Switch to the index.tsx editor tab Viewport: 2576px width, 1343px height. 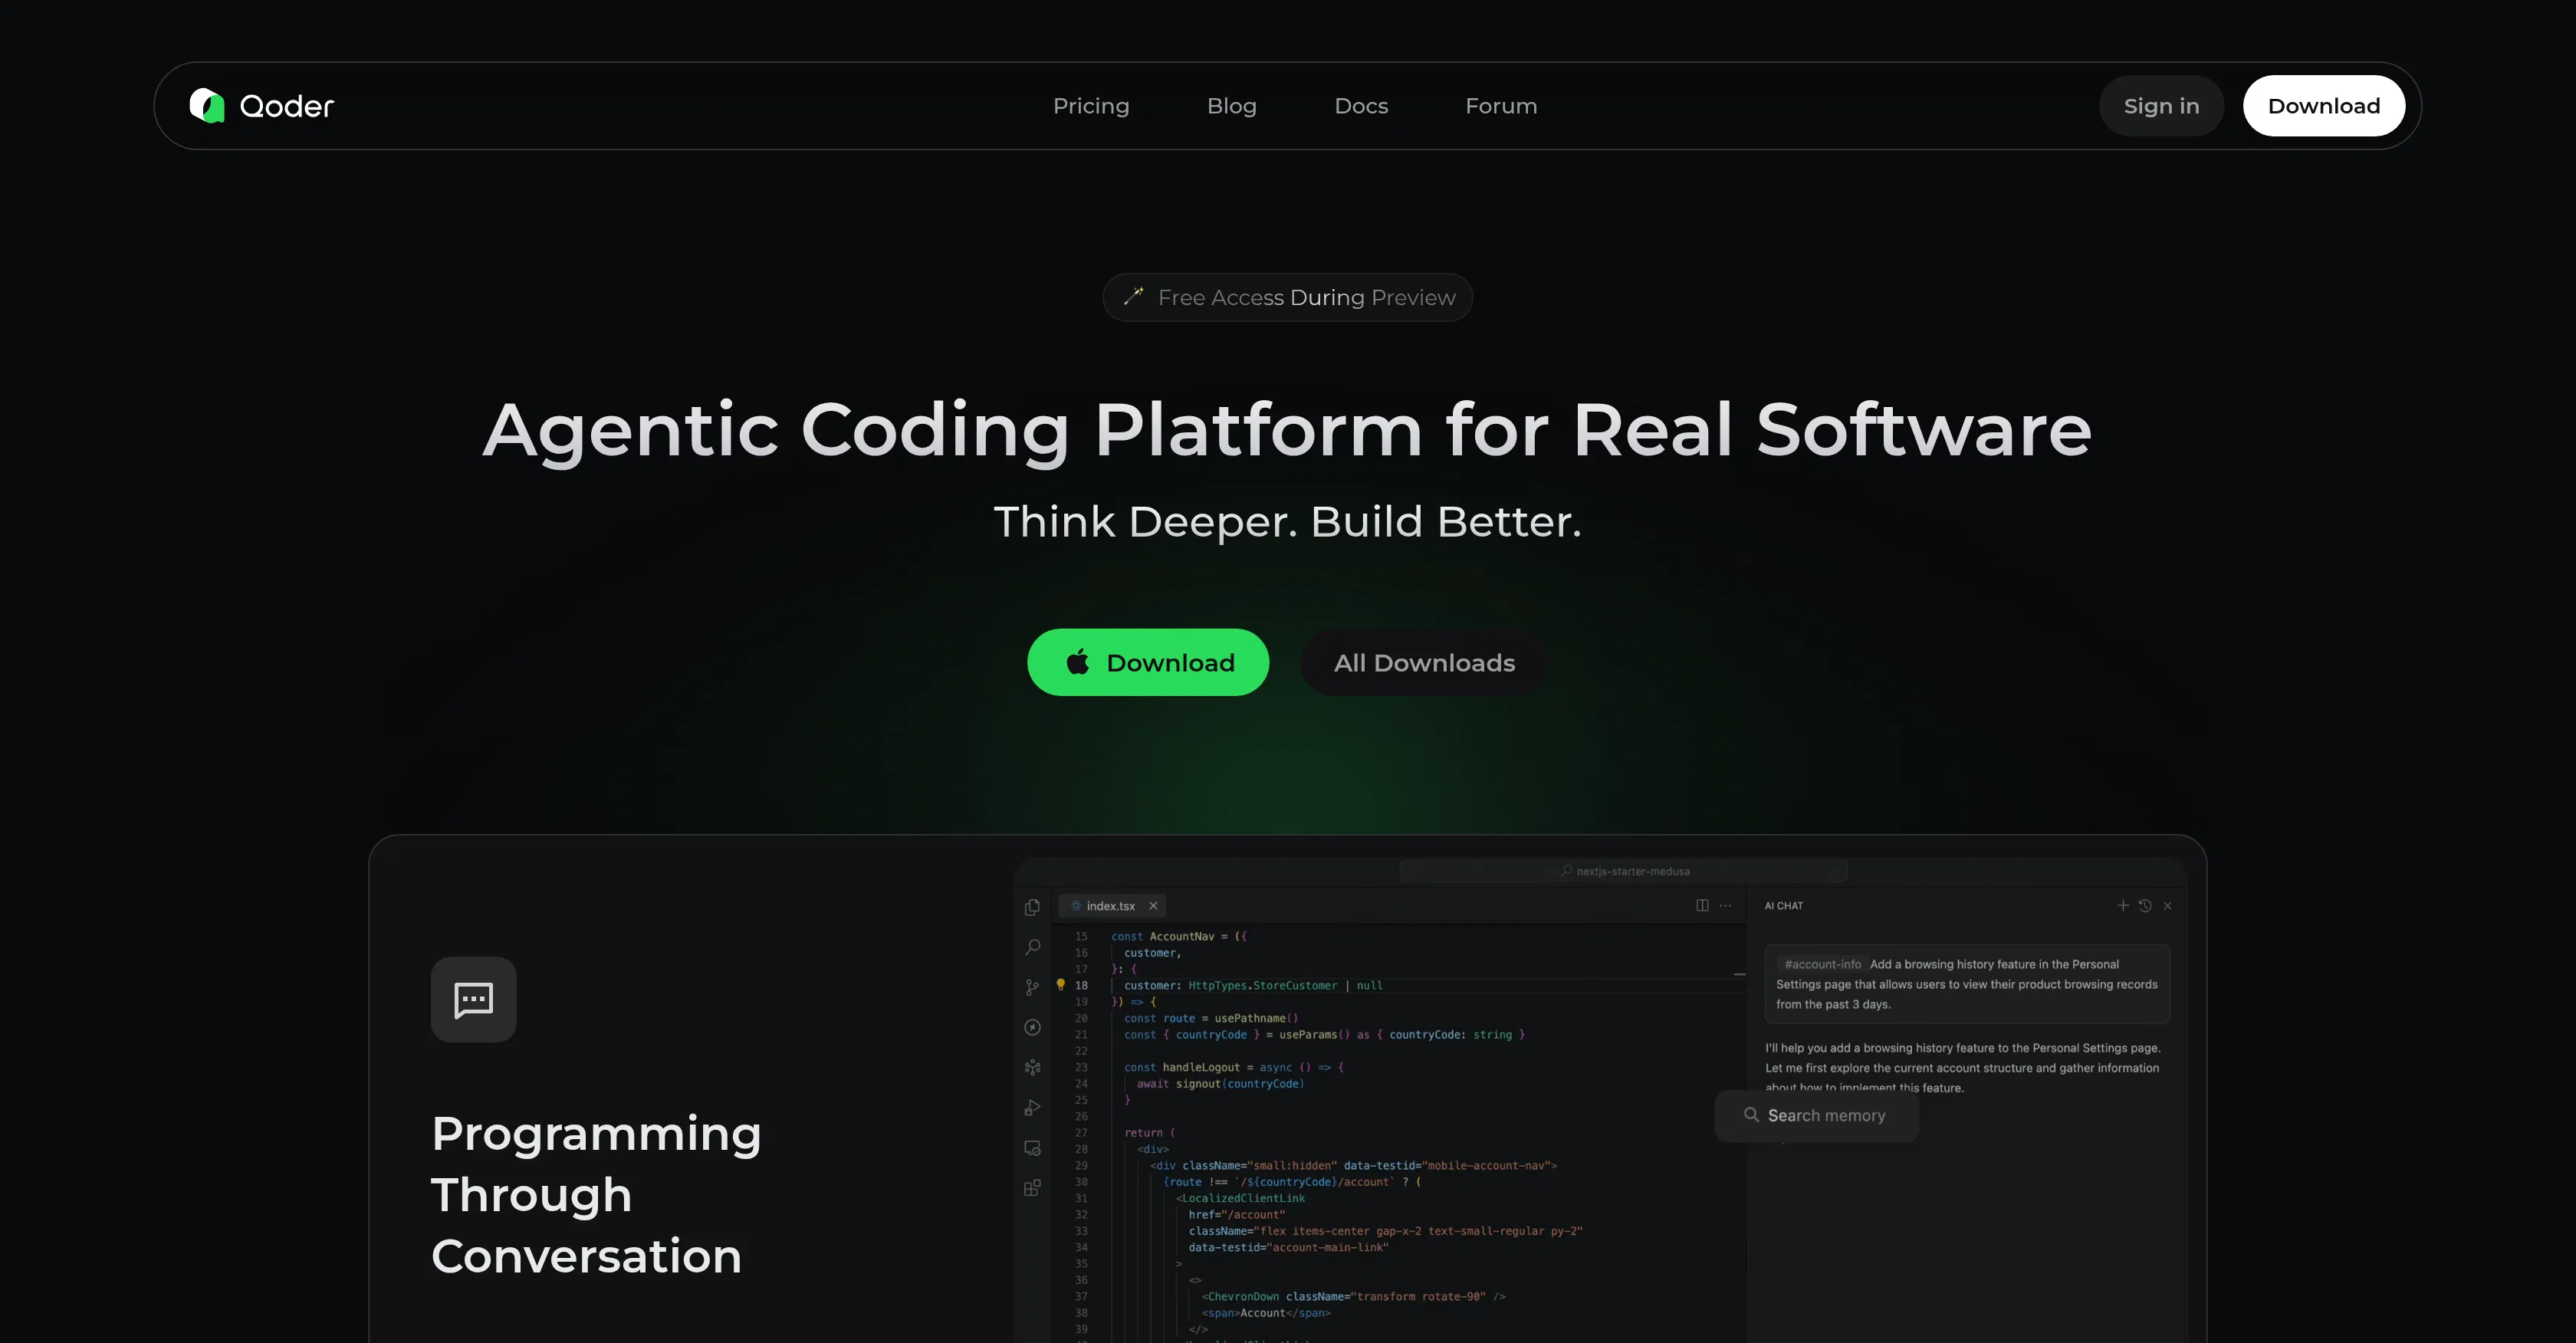[1111, 906]
